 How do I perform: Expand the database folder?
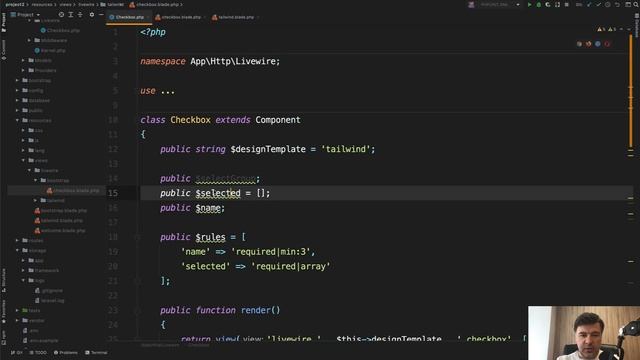click(17, 100)
